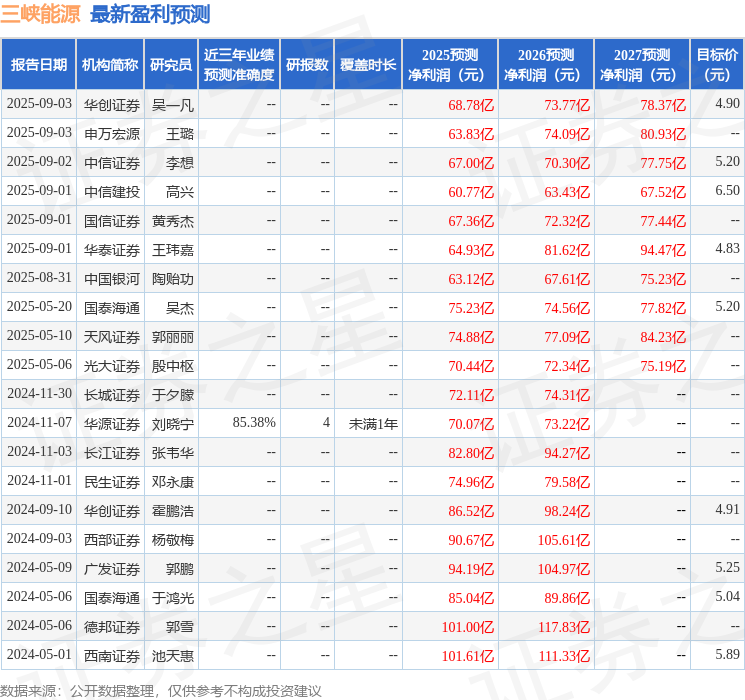The height and width of the screenshot is (700, 745).
Task: Click the 2025 forecast value 68.78亿
Action: tap(471, 105)
